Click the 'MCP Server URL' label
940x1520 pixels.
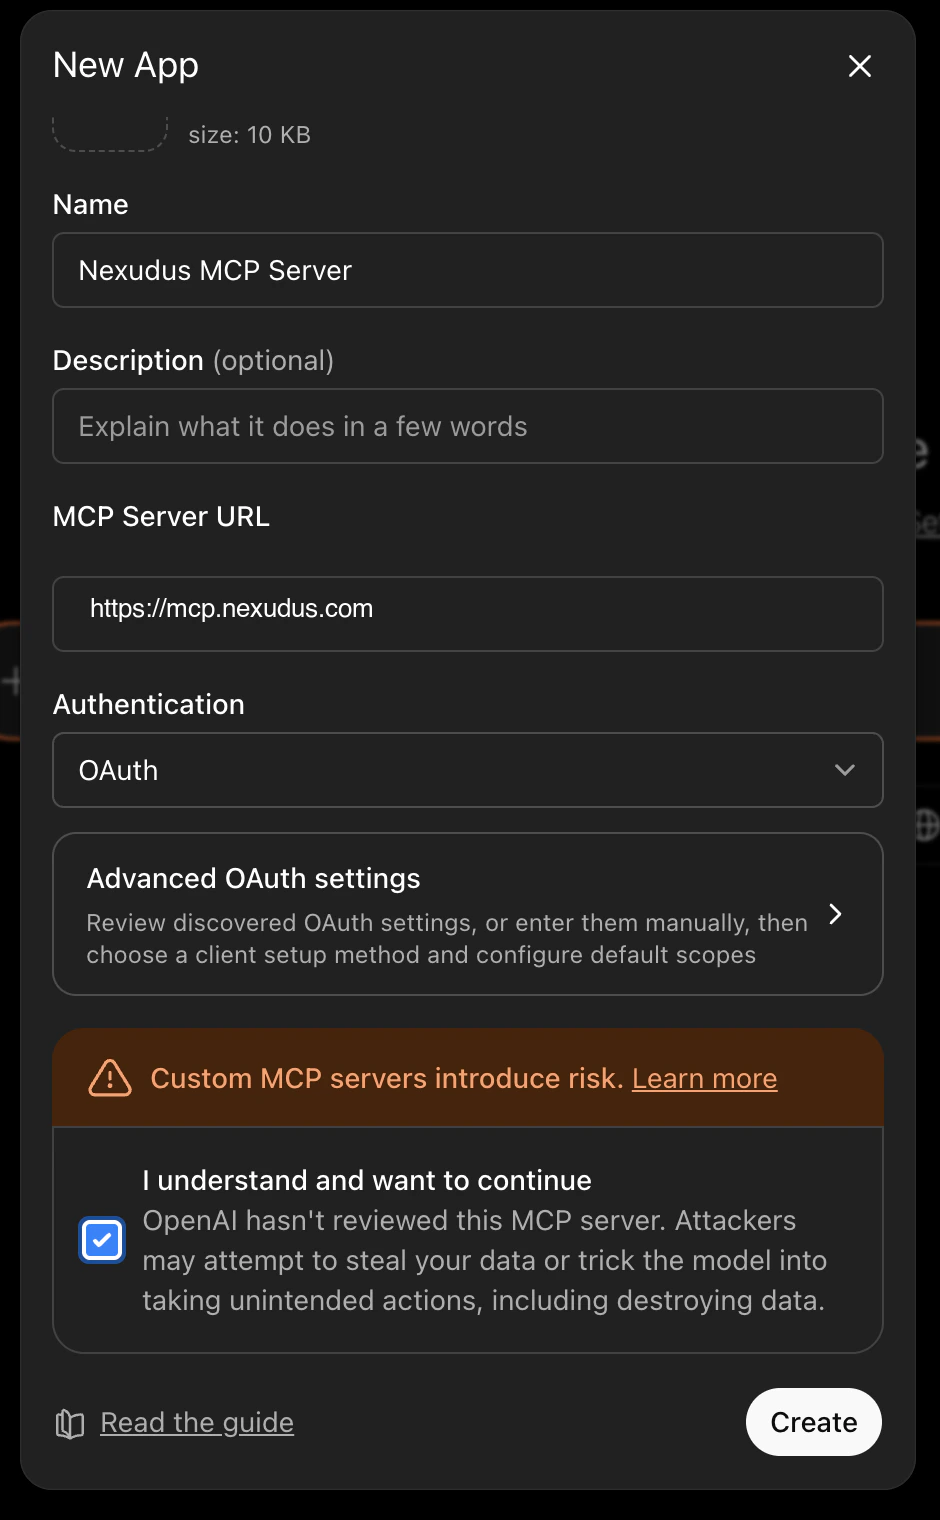(x=161, y=516)
